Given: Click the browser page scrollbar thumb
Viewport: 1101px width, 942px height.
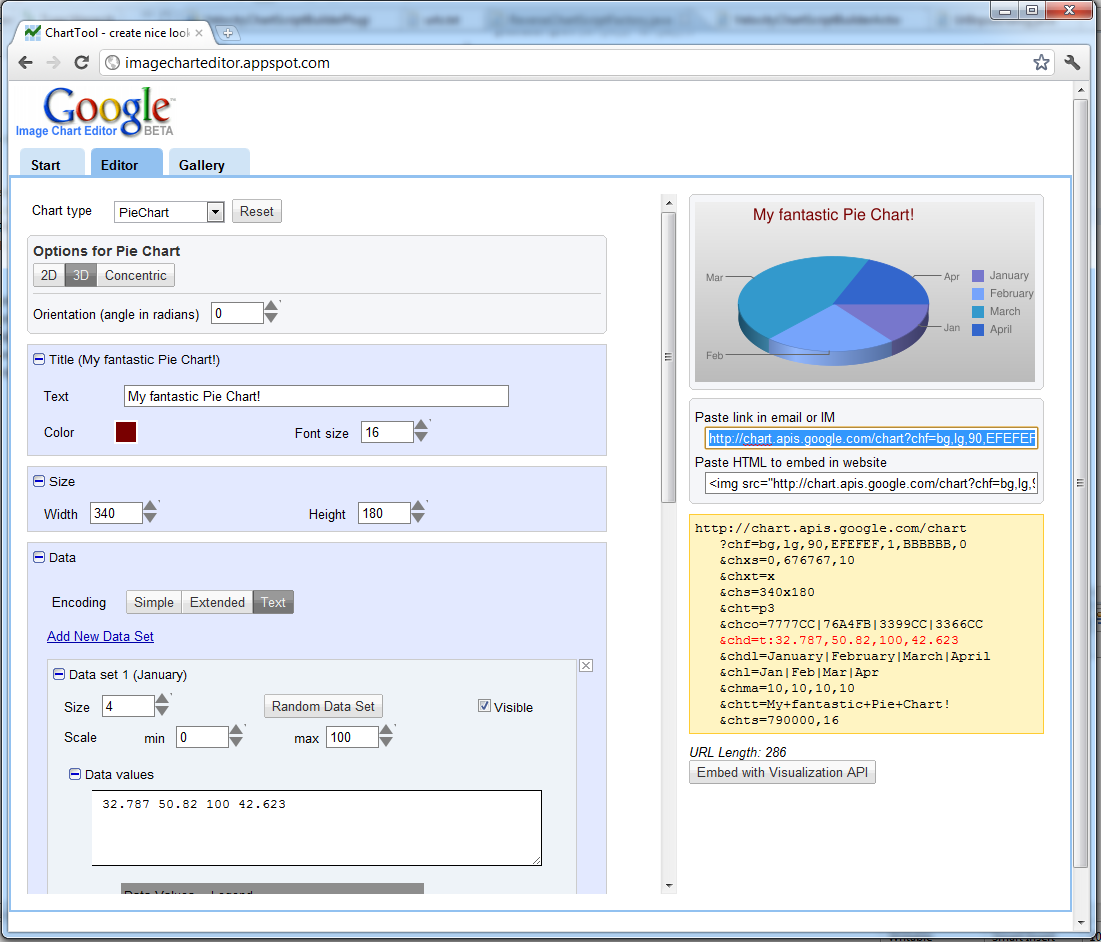Looking at the screenshot, I should pos(1080,484).
